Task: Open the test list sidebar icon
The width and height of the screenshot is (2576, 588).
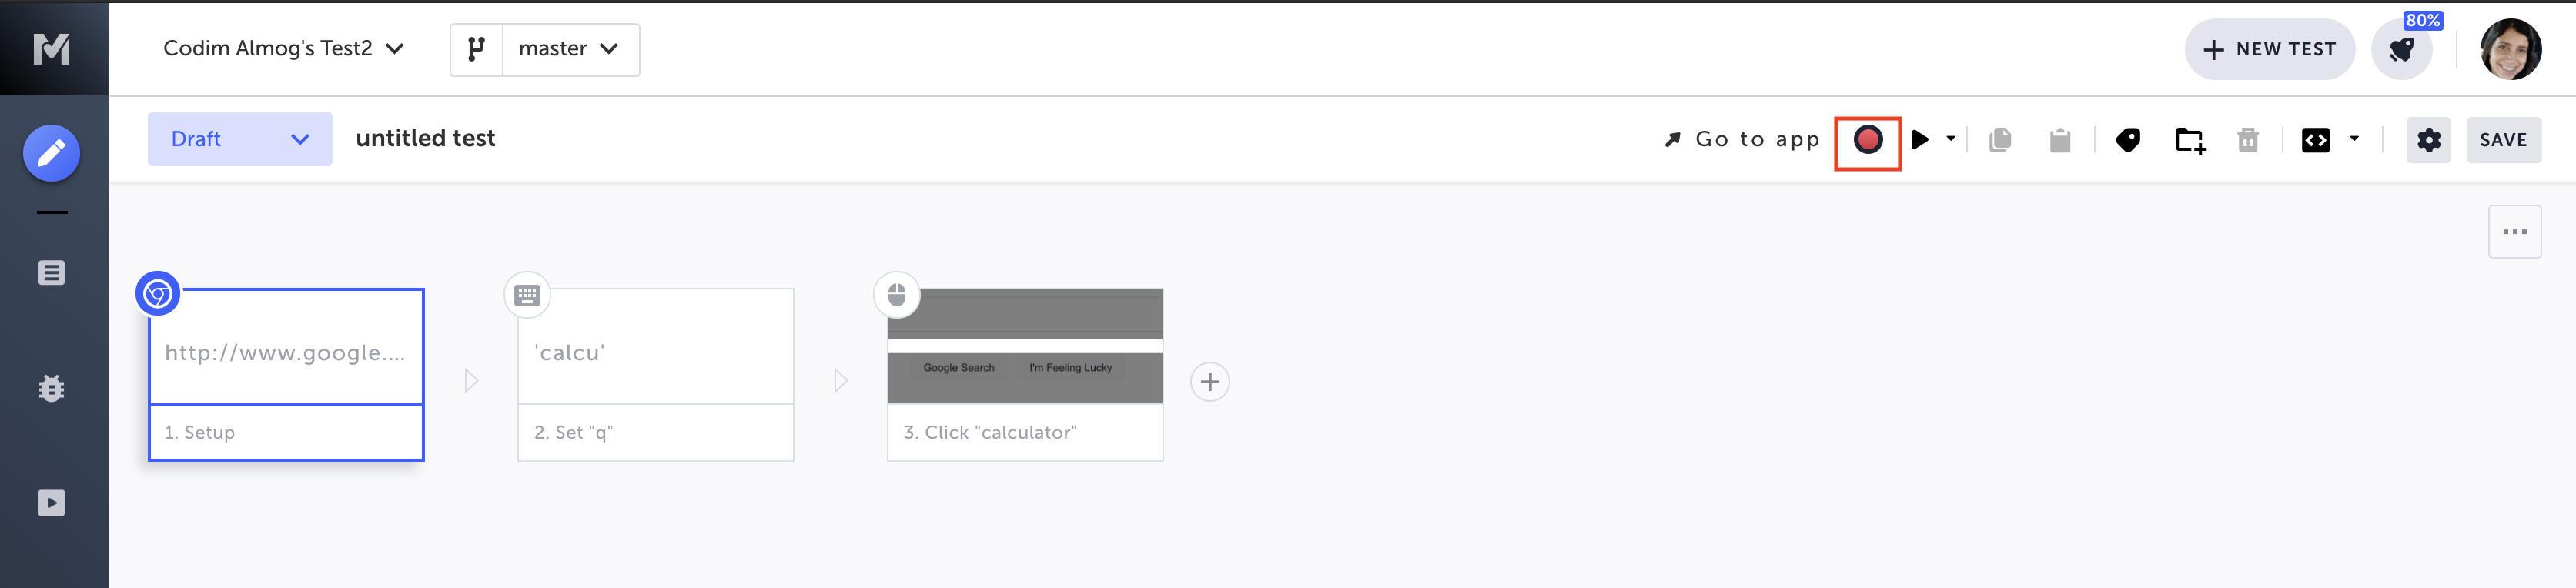Action: pyautogui.click(x=52, y=273)
